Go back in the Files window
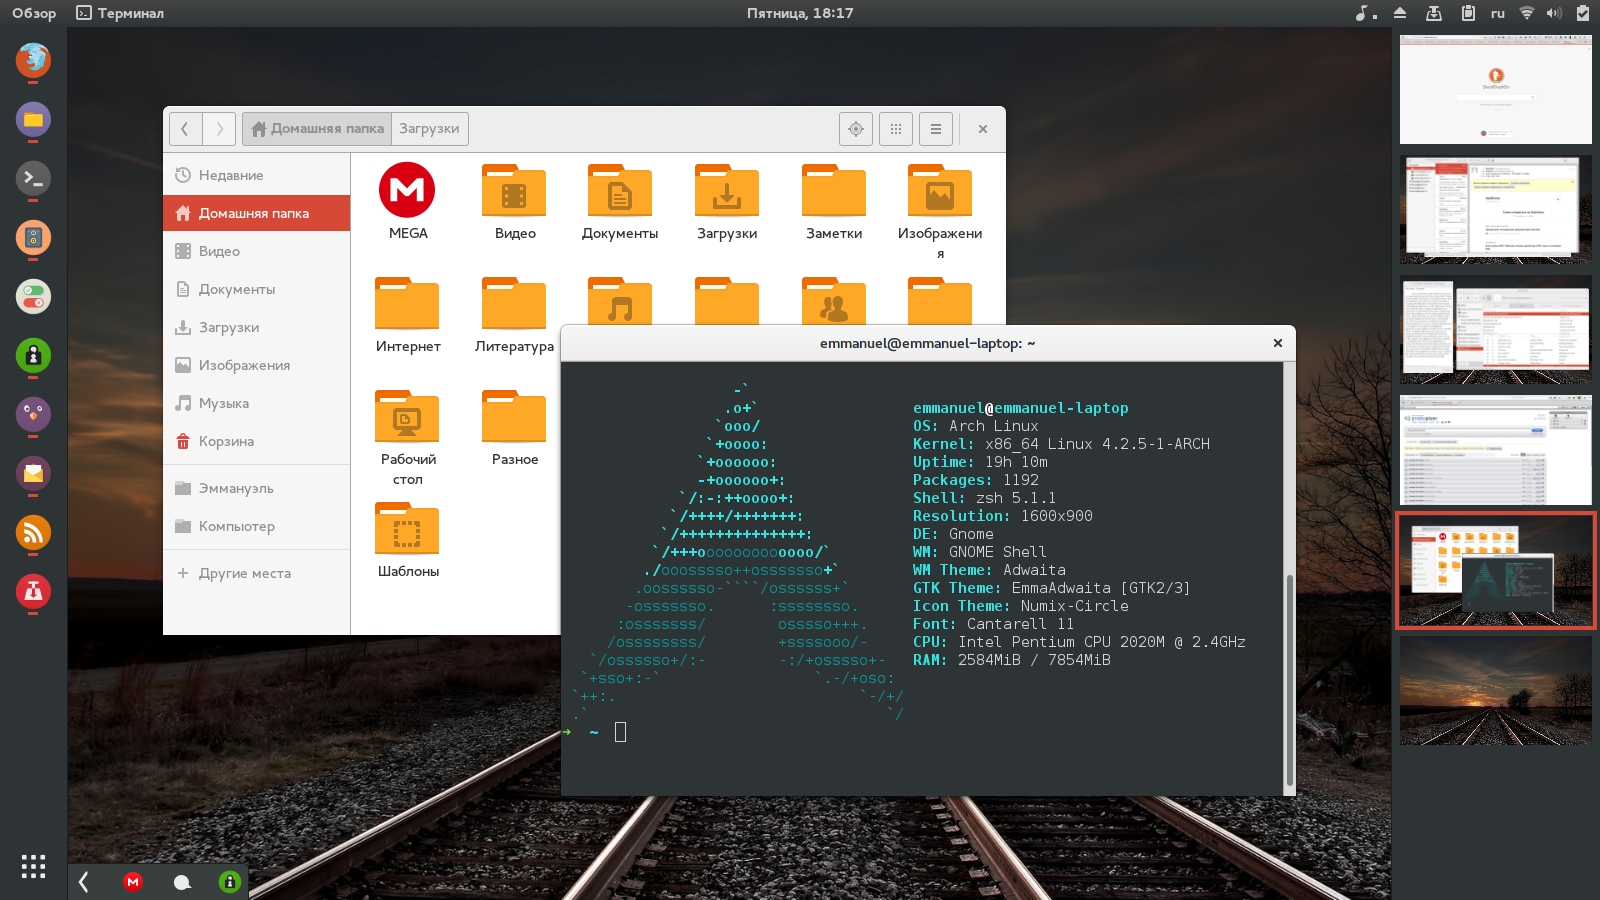Viewport: 1600px width, 900px height. (x=186, y=128)
